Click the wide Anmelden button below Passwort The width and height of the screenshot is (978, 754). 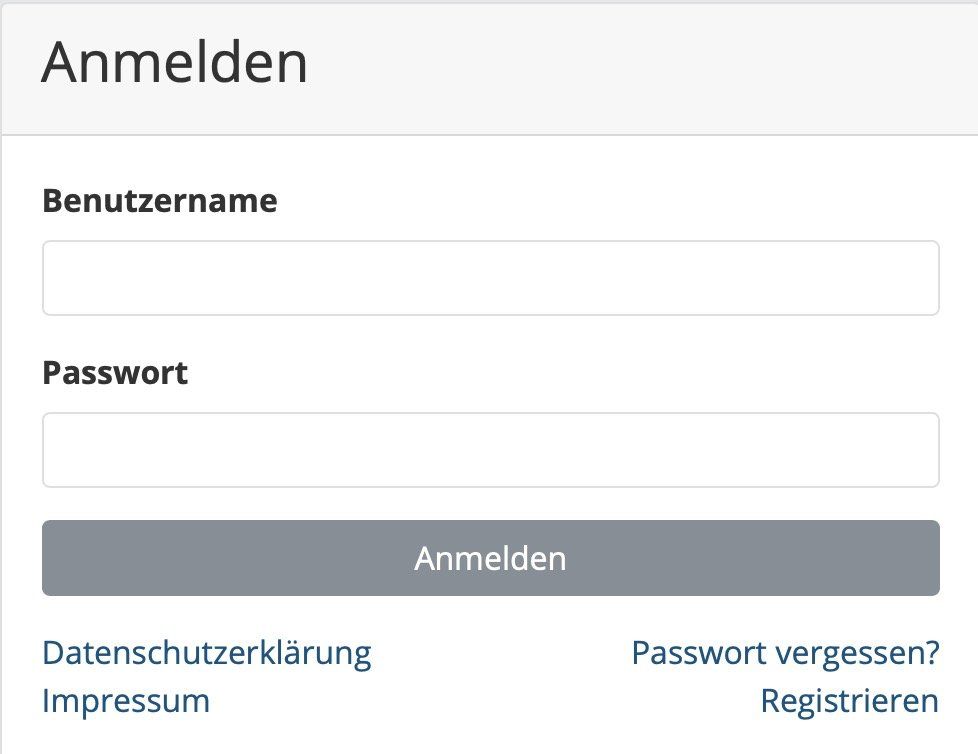pos(490,558)
